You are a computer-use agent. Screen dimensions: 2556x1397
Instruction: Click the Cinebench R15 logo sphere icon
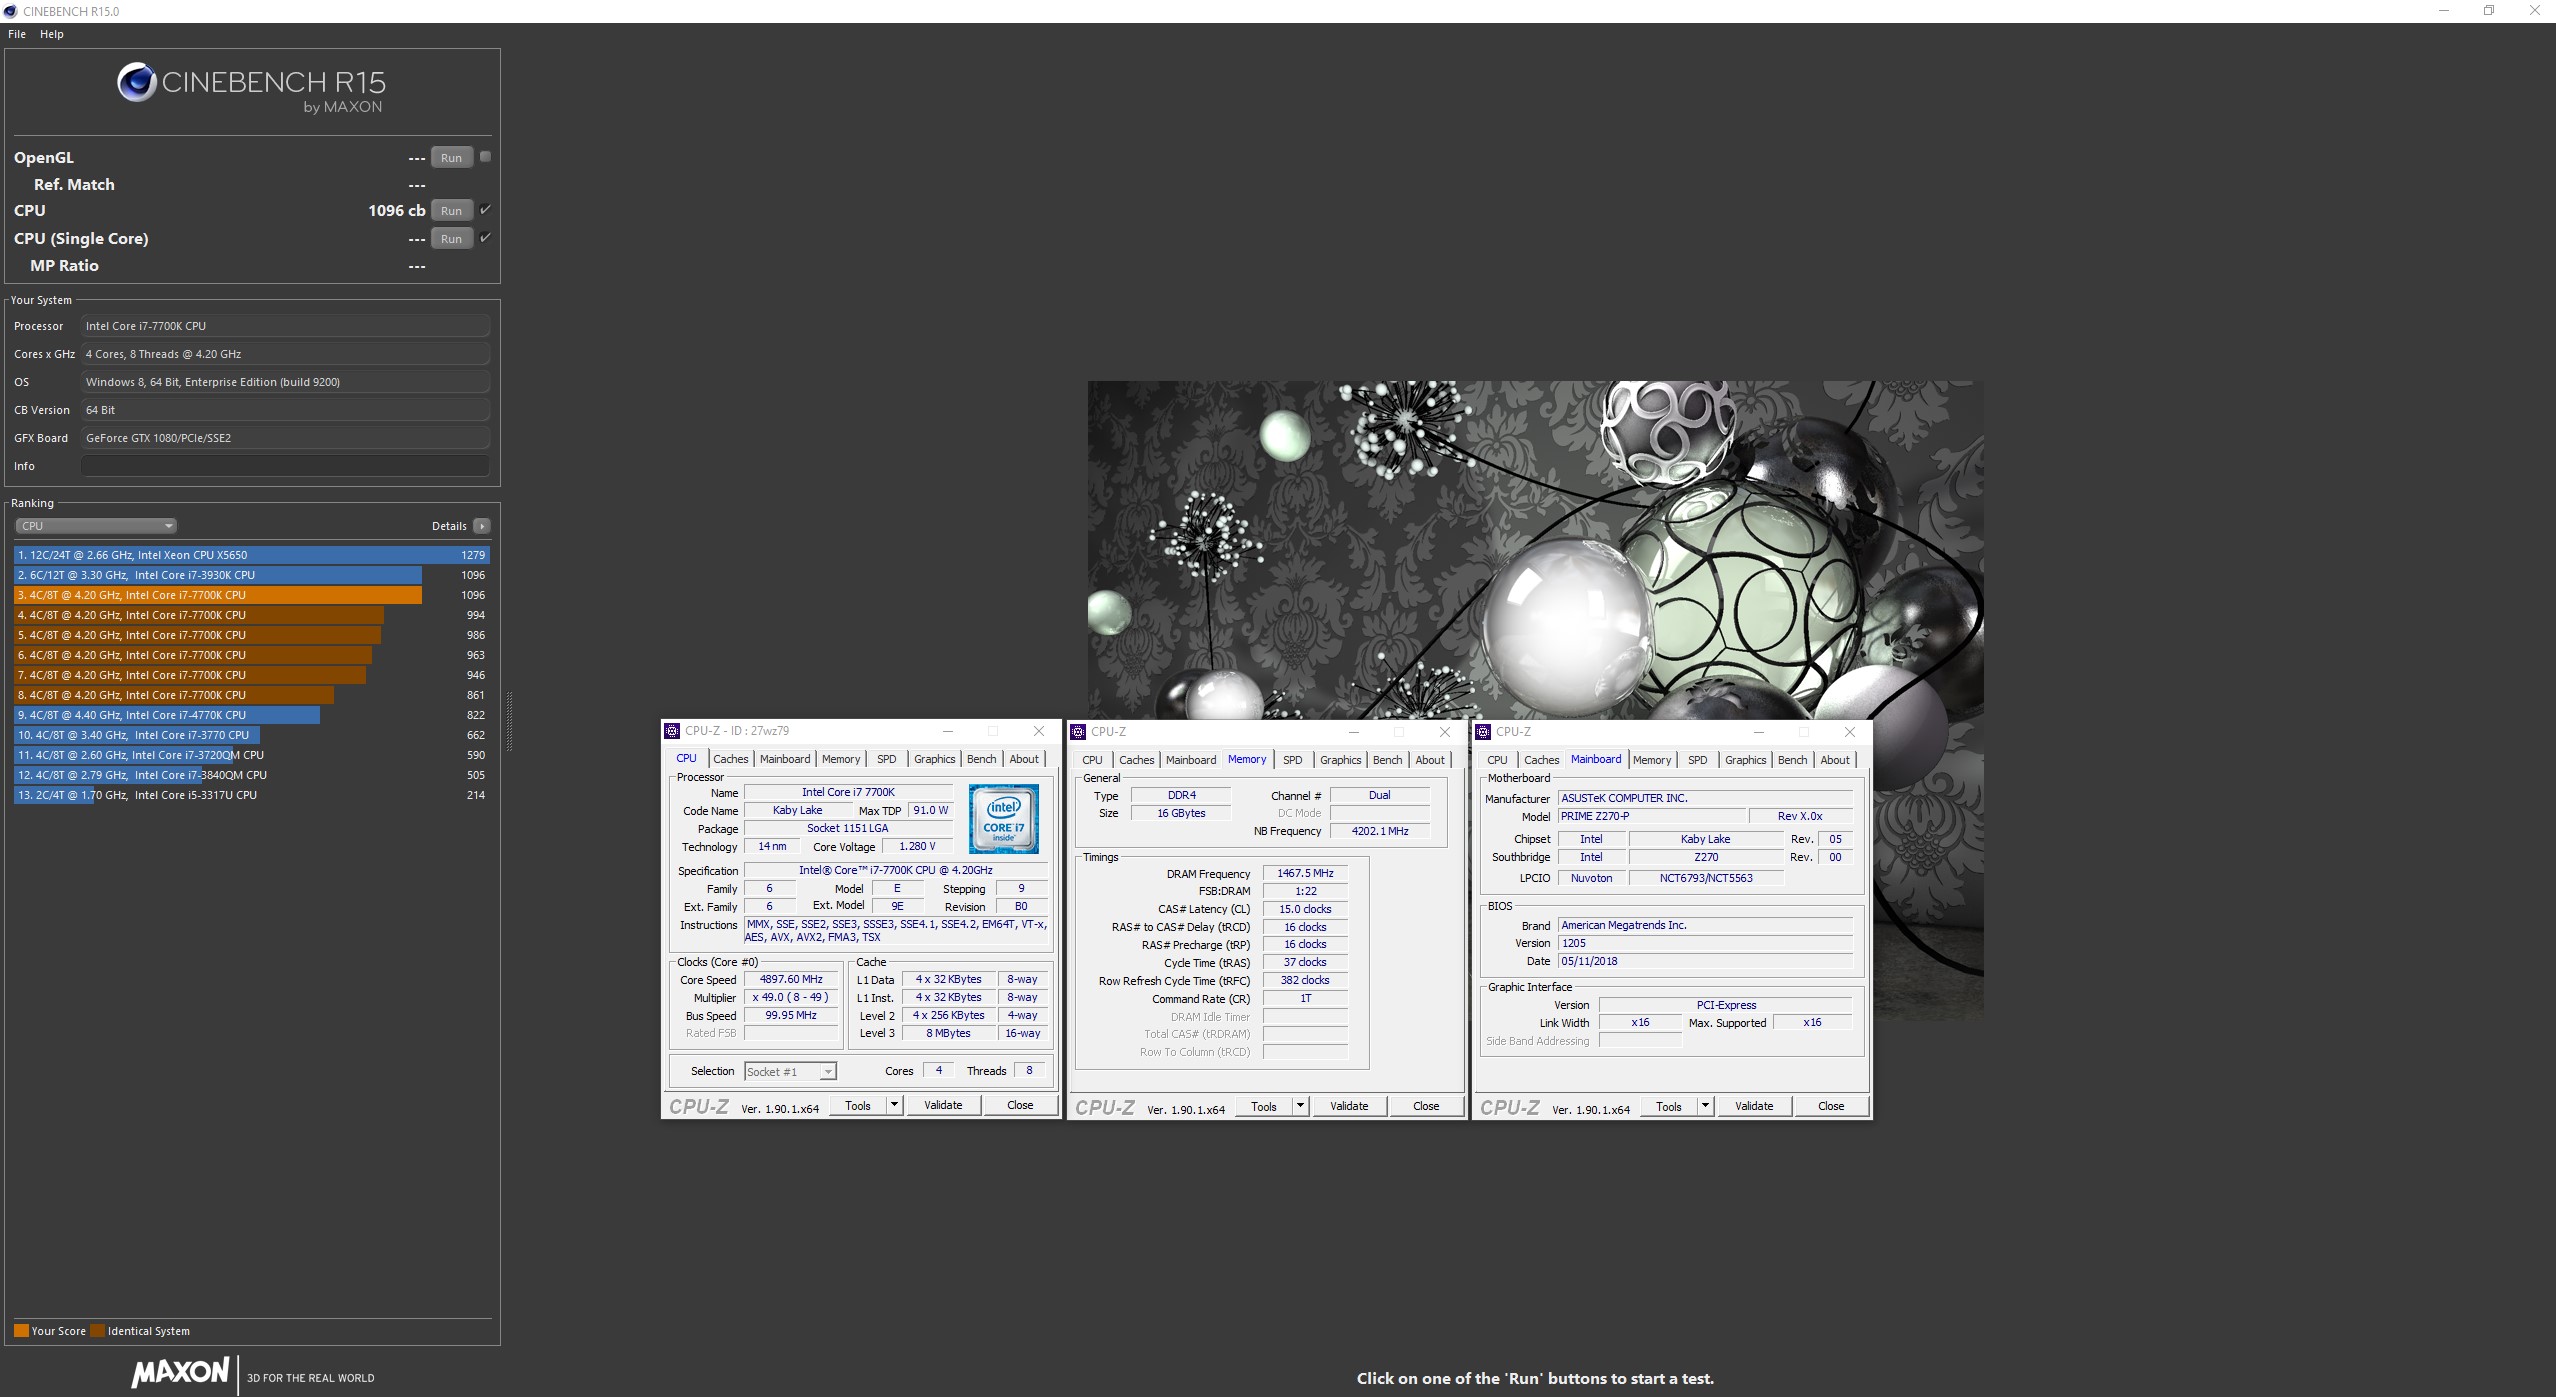(x=137, y=82)
